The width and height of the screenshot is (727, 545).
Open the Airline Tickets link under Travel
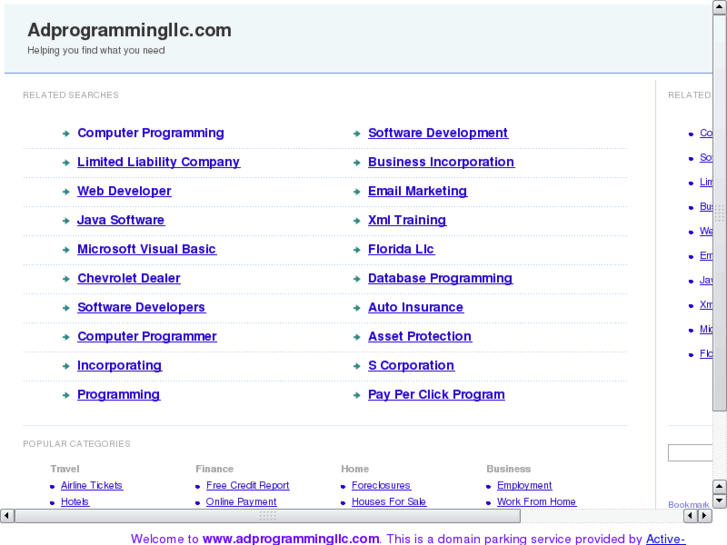[x=91, y=486]
